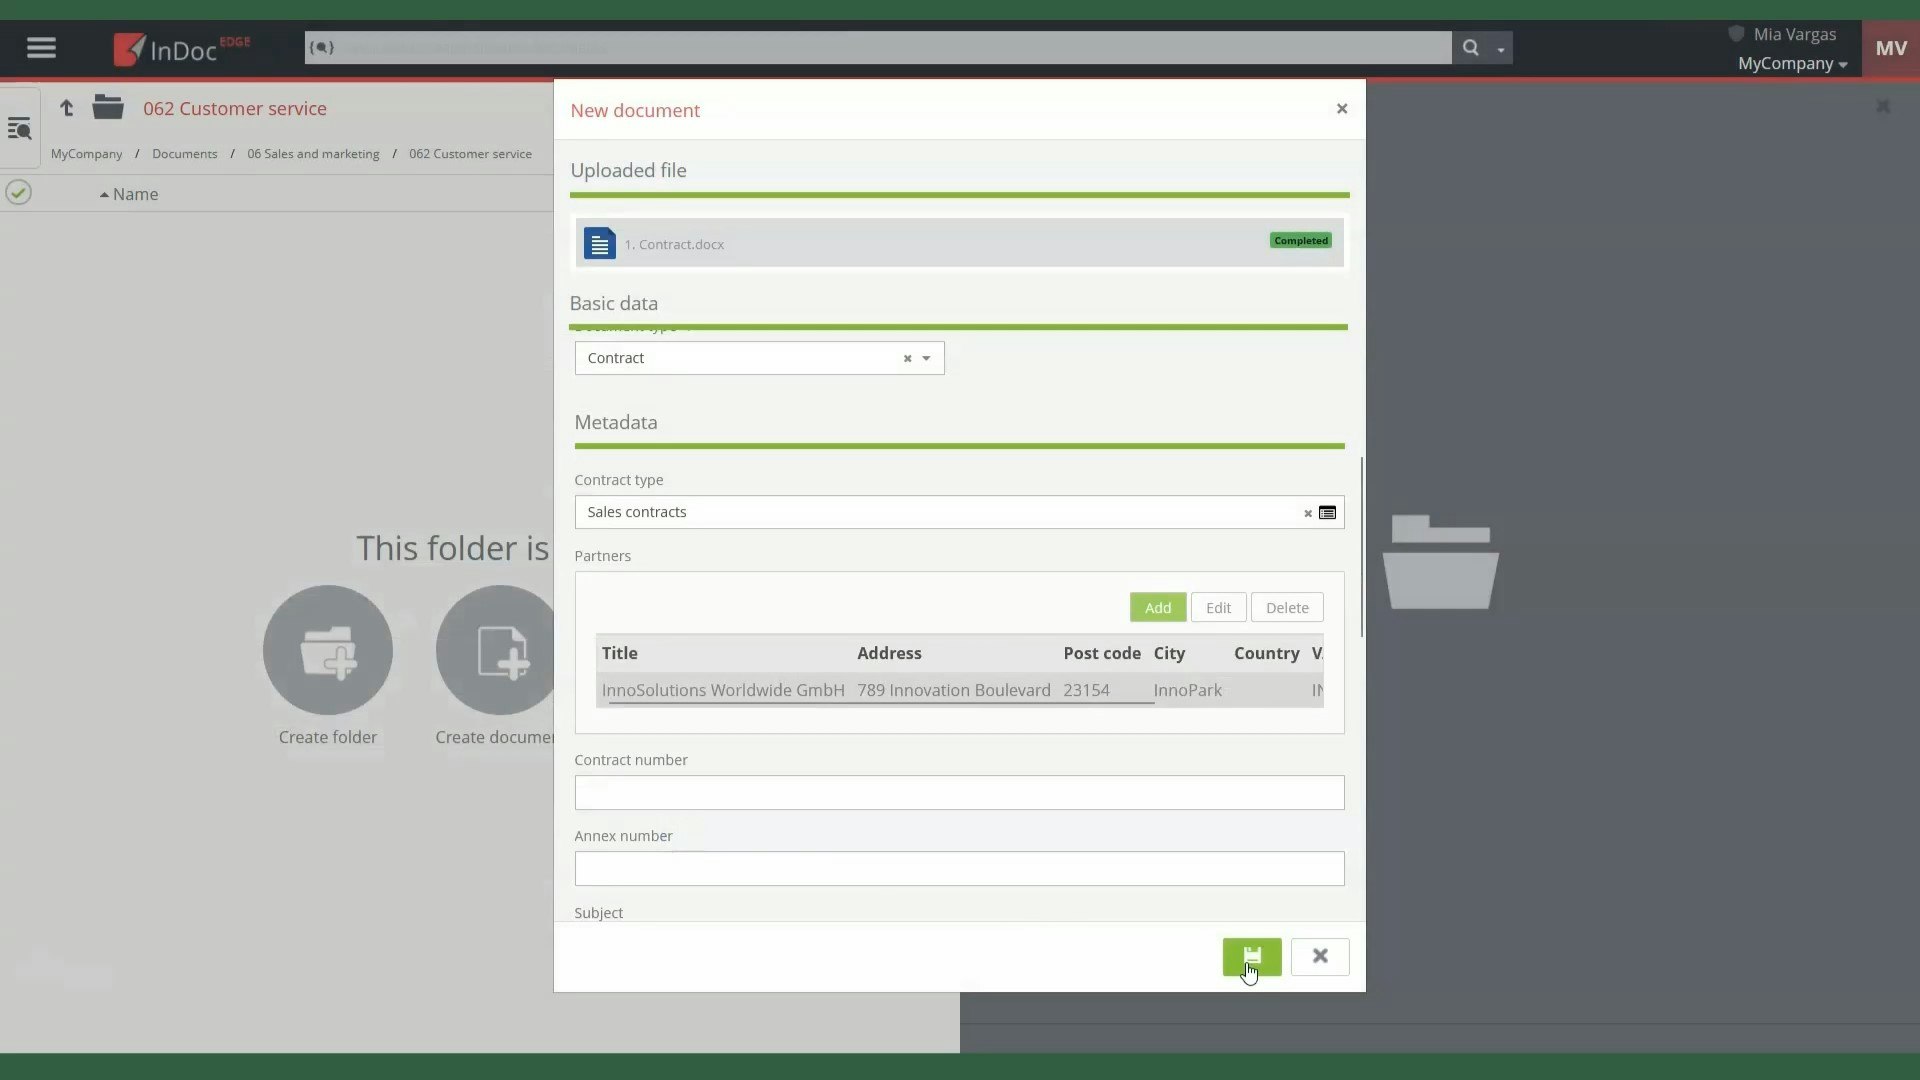Image resolution: width=1920 pixels, height=1080 pixels.
Task: Open the sidebar search list panel icon
Action: coord(19,128)
